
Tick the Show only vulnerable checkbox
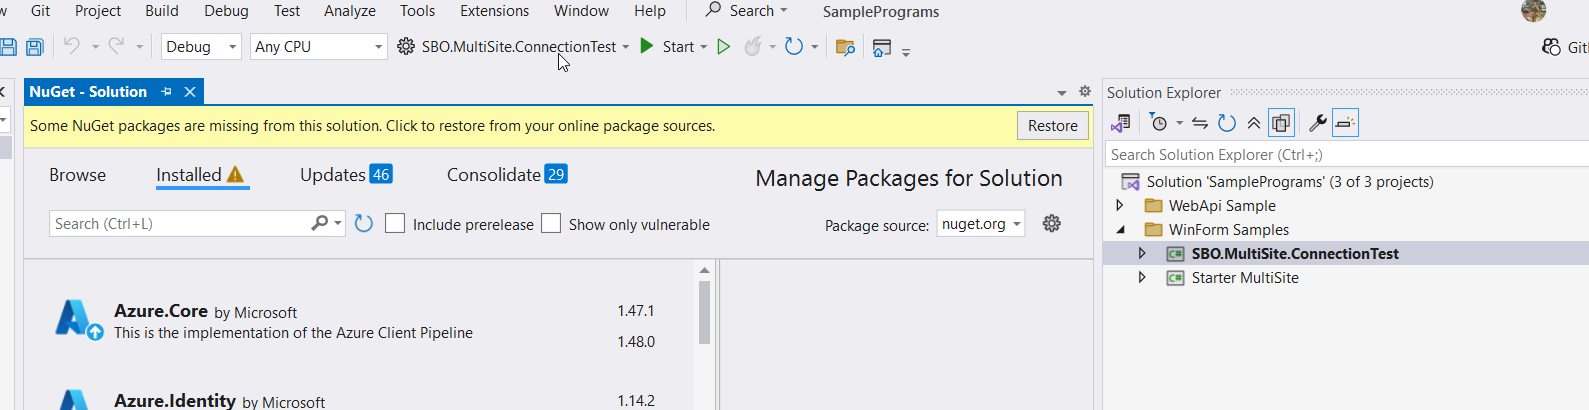pos(551,223)
